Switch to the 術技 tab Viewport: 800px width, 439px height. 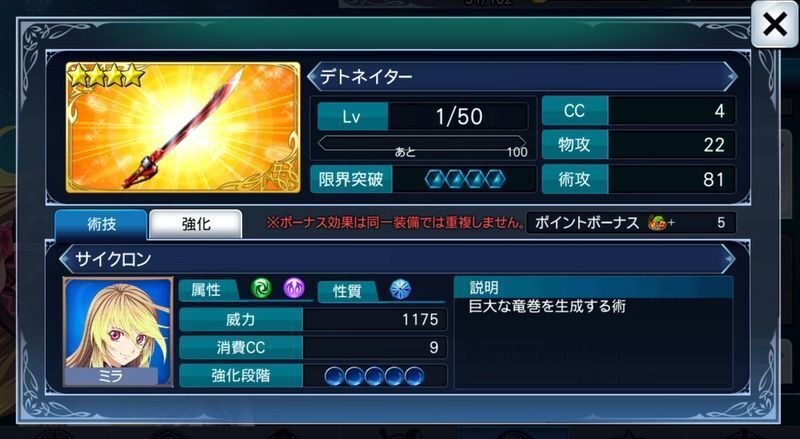coord(101,224)
